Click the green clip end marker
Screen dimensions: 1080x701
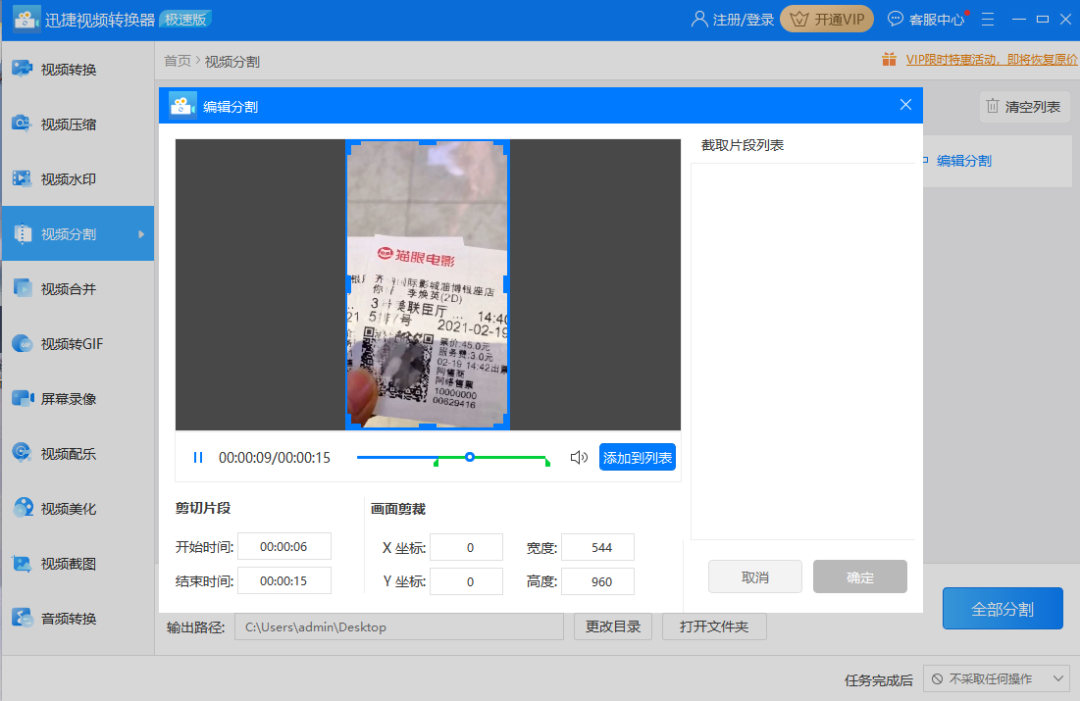[548, 462]
